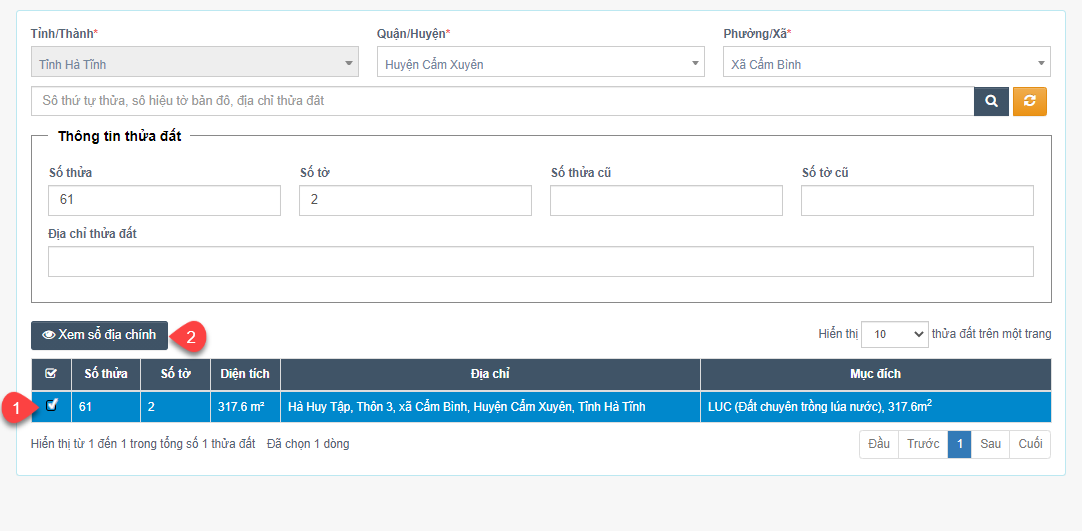Click the Số tờ input field
Screen dimensions: 1082x531
pyautogui.click(x=415, y=200)
